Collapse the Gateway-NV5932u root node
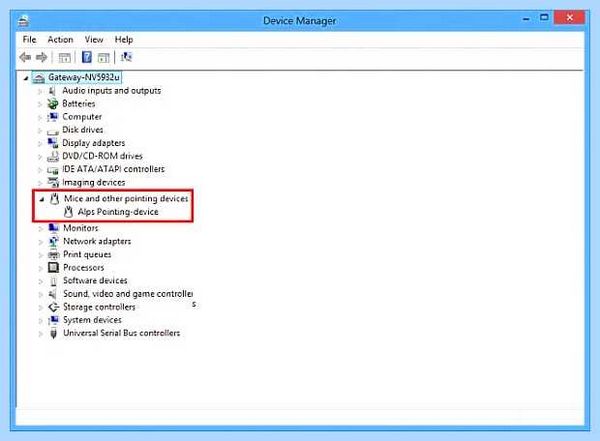 tap(26, 78)
